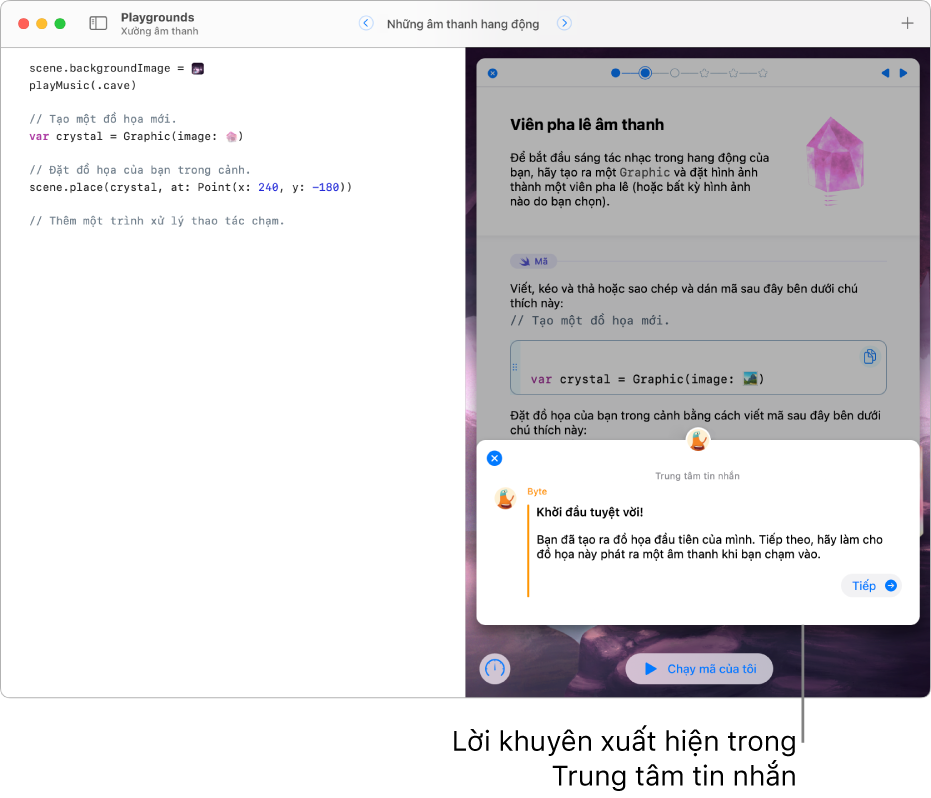Viewport: 931px width, 798px height.
Task: Select the current highlighted progress step
Action: point(645,73)
